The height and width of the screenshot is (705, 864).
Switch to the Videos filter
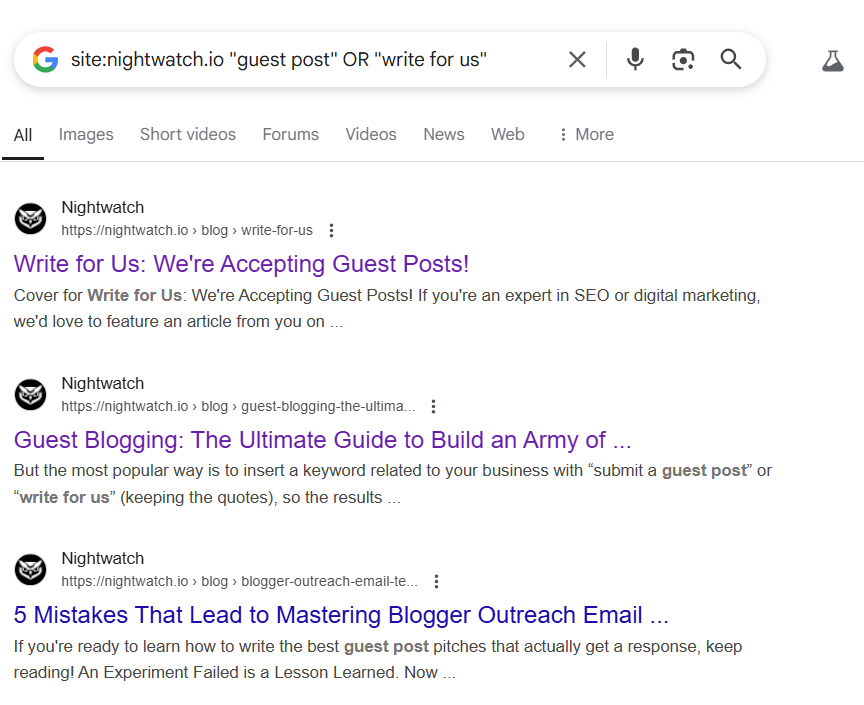(371, 134)
